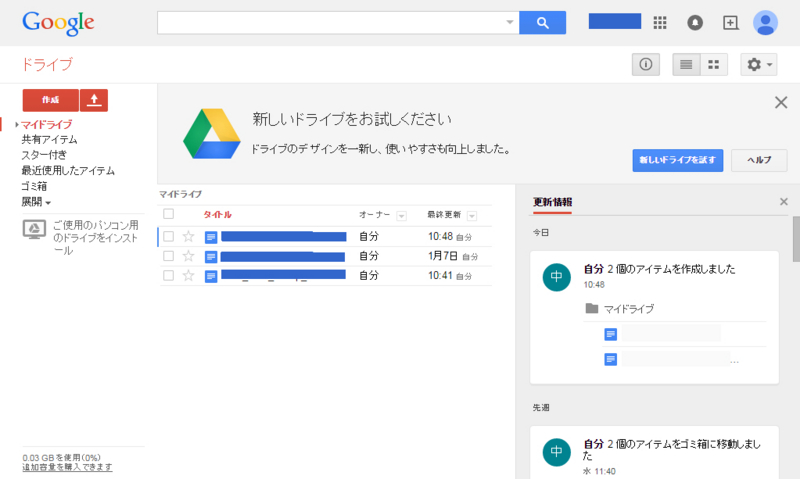Open doc icon of the 10:48 file
The height and width of the screenshot is (479, 800).
point(211,237)
